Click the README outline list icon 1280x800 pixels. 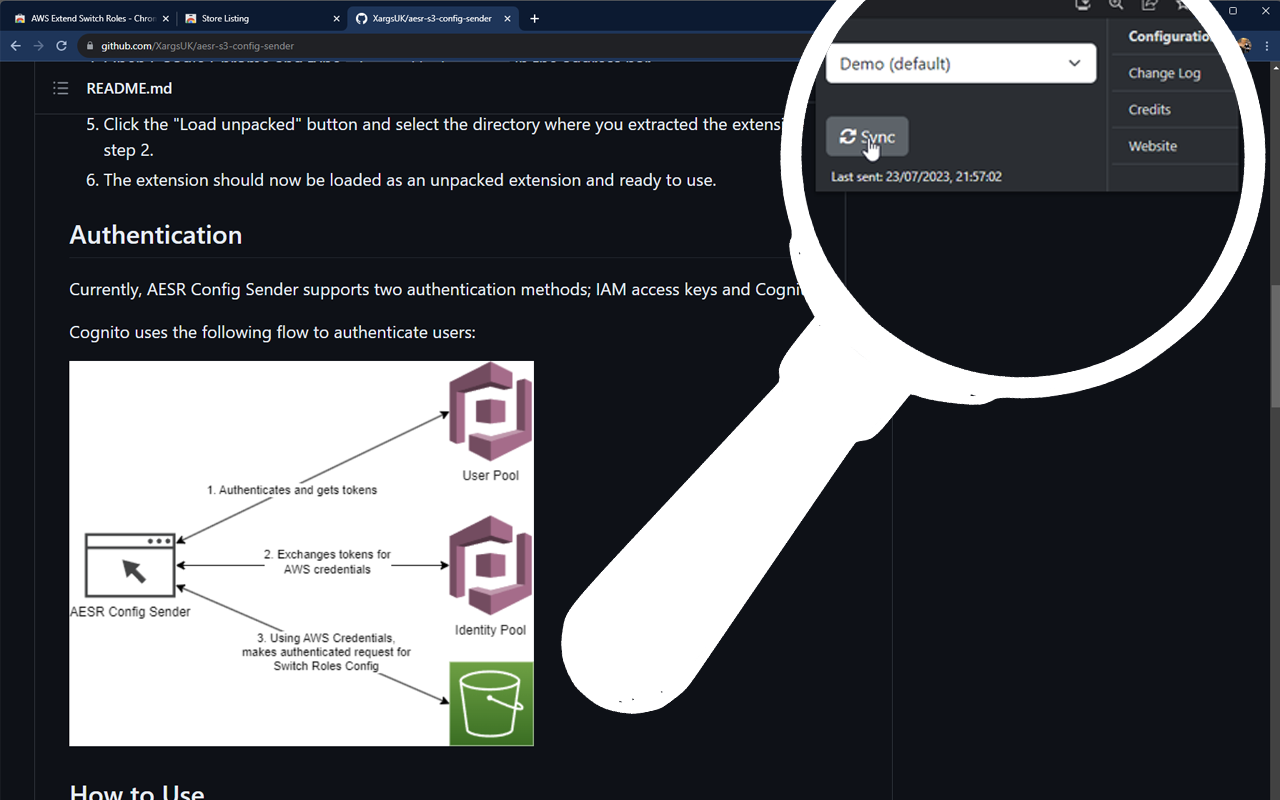tap(61, 89)
